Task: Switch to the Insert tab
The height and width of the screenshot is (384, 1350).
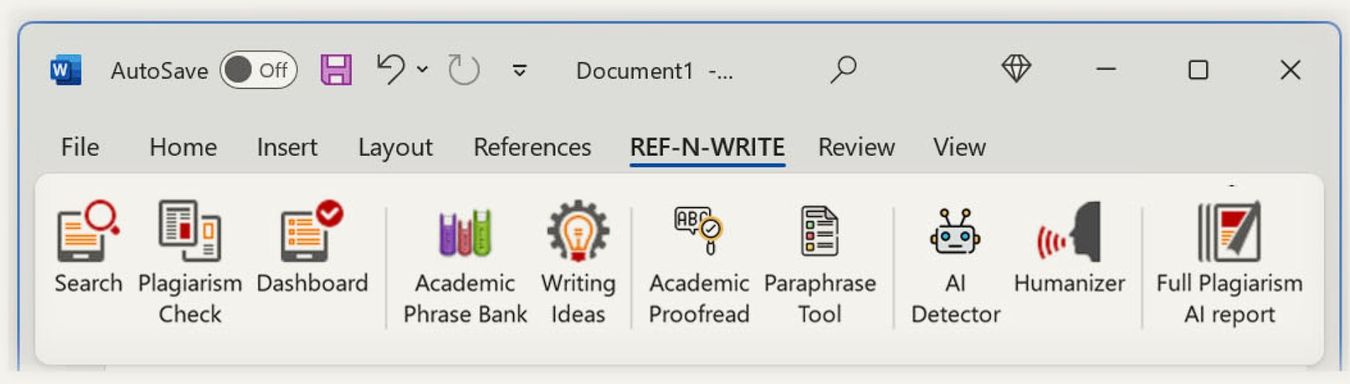Action: (287, 147)
